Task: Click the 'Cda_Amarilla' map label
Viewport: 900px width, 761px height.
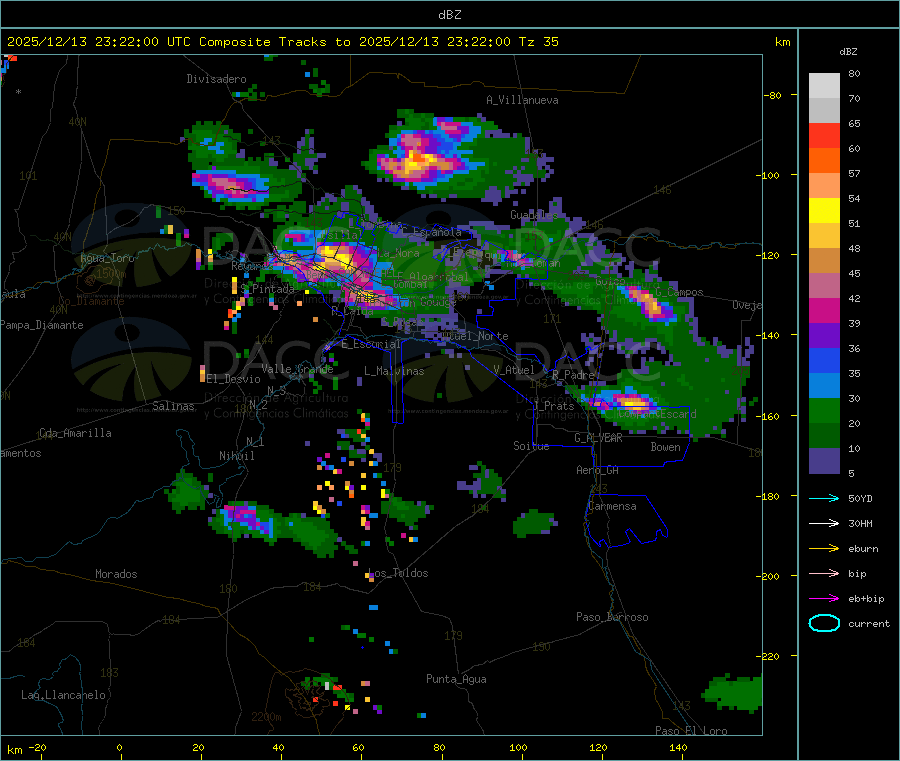Action: click(75, 433)
